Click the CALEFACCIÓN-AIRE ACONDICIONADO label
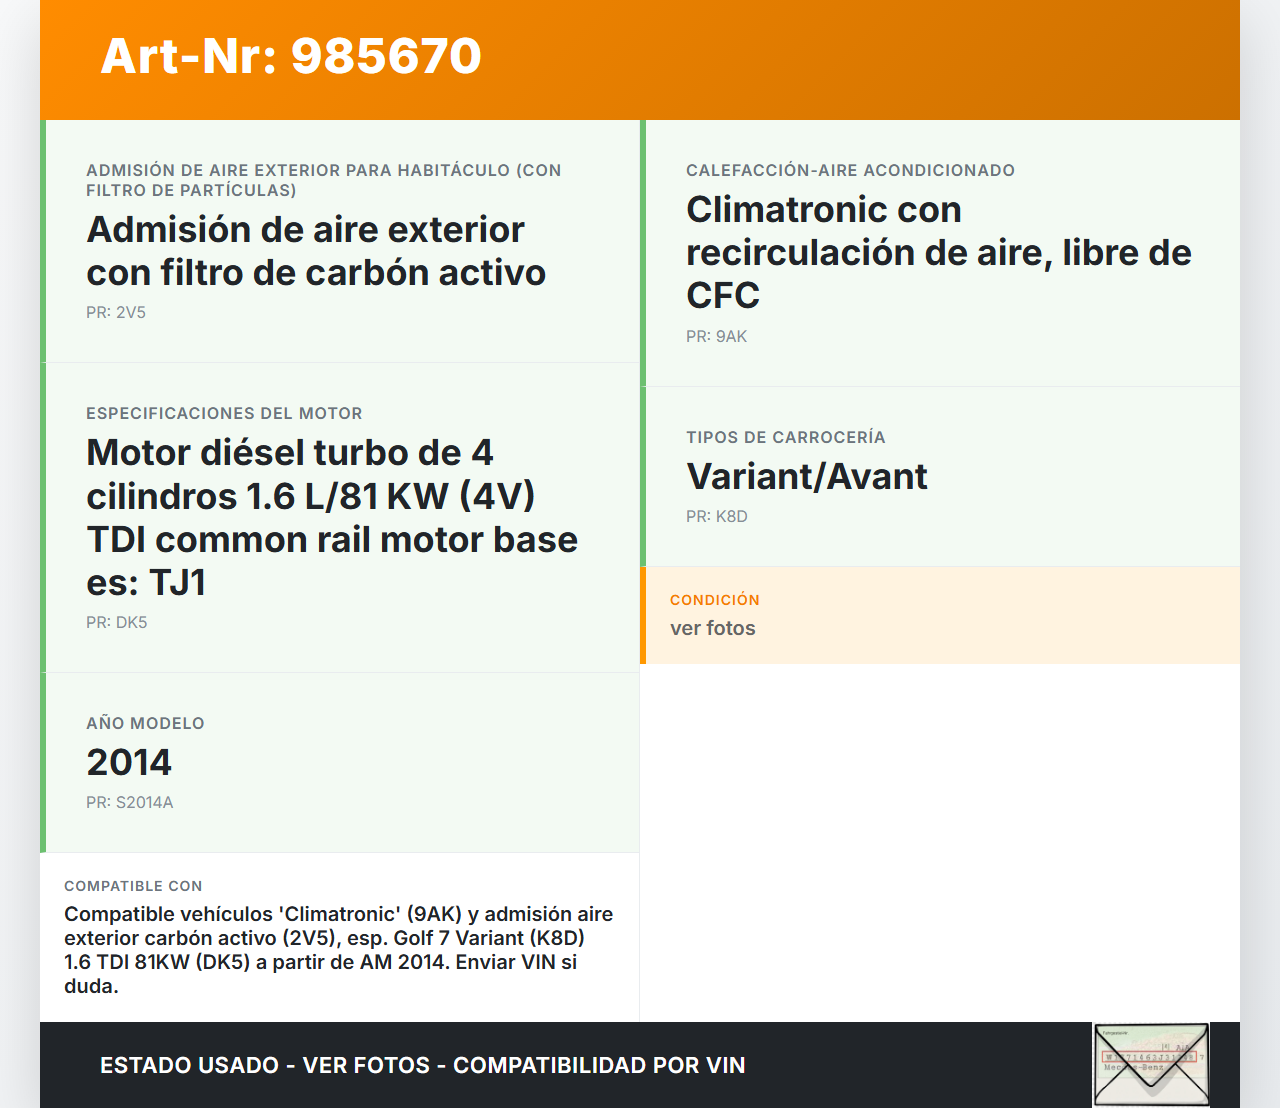This screenshot has width=1280, height=1109. pos(850,170)
